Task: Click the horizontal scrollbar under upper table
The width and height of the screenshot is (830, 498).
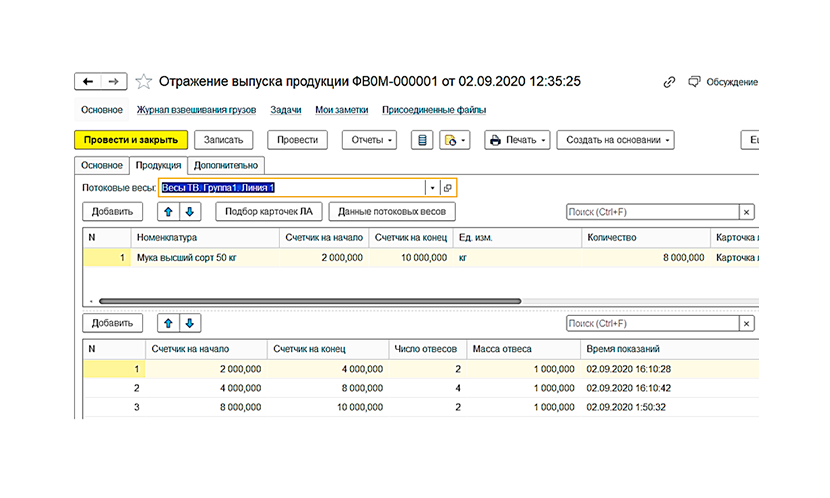Action: (x=310, y=300)
